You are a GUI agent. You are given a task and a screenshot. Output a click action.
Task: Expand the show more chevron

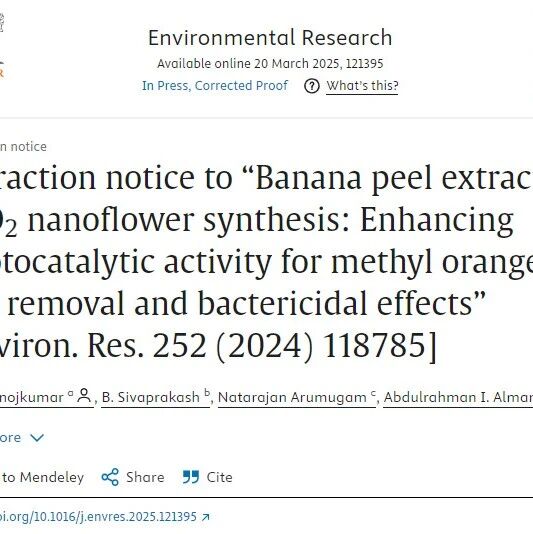[37, 437]
